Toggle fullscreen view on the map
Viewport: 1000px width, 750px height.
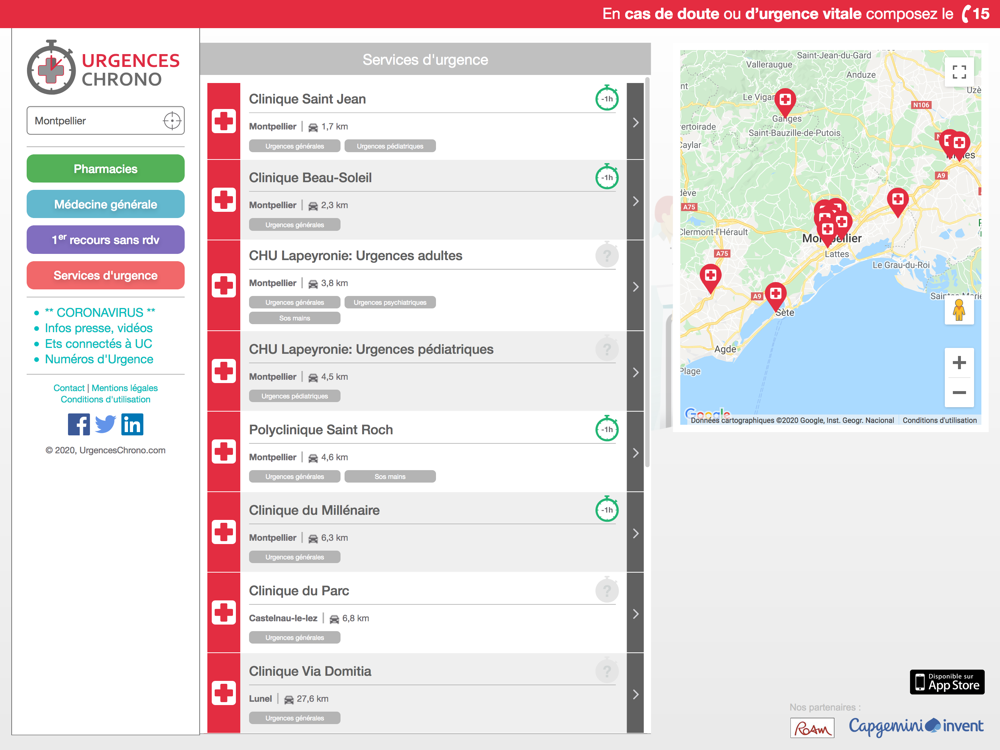959,72
